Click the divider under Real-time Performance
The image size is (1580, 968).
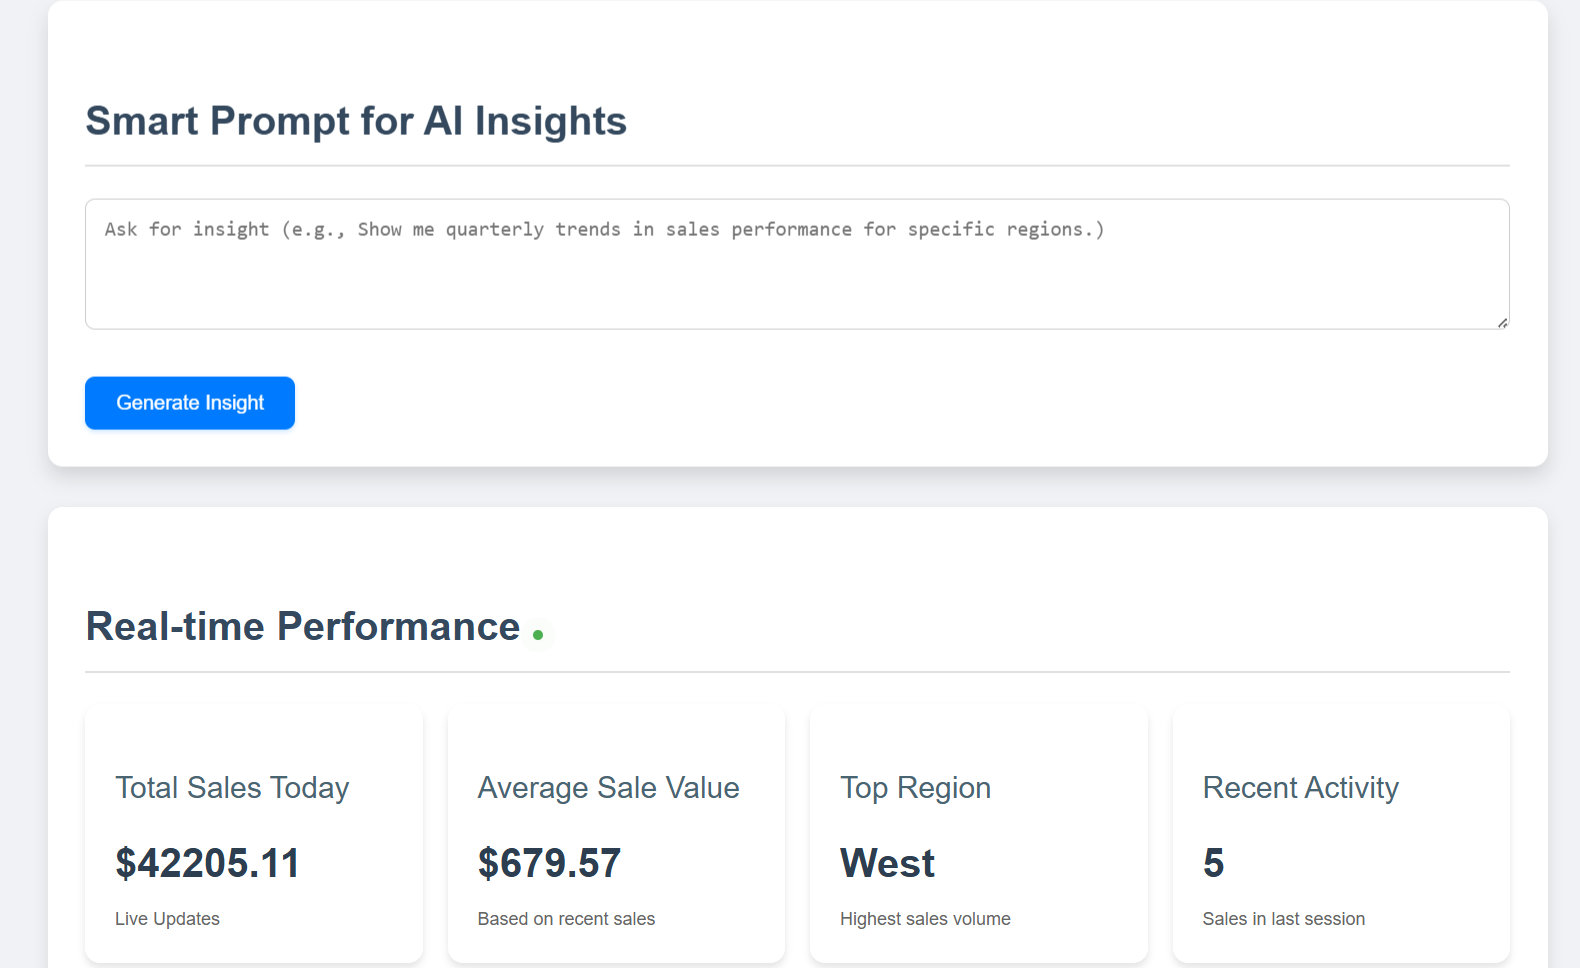pyautogui.click(x=797, y=672)
